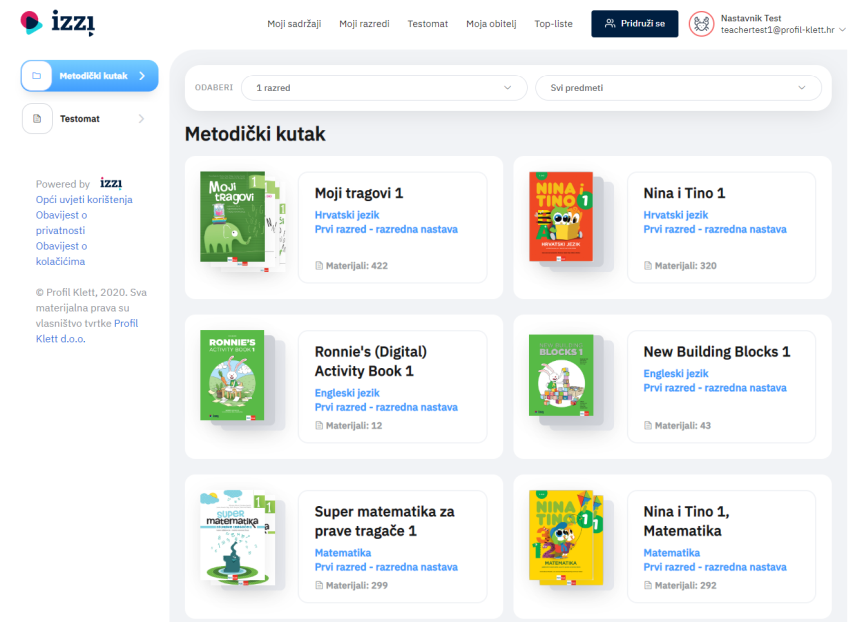Open the 1 razred grade dropdown
864x622 pixels.
point(384,88)
